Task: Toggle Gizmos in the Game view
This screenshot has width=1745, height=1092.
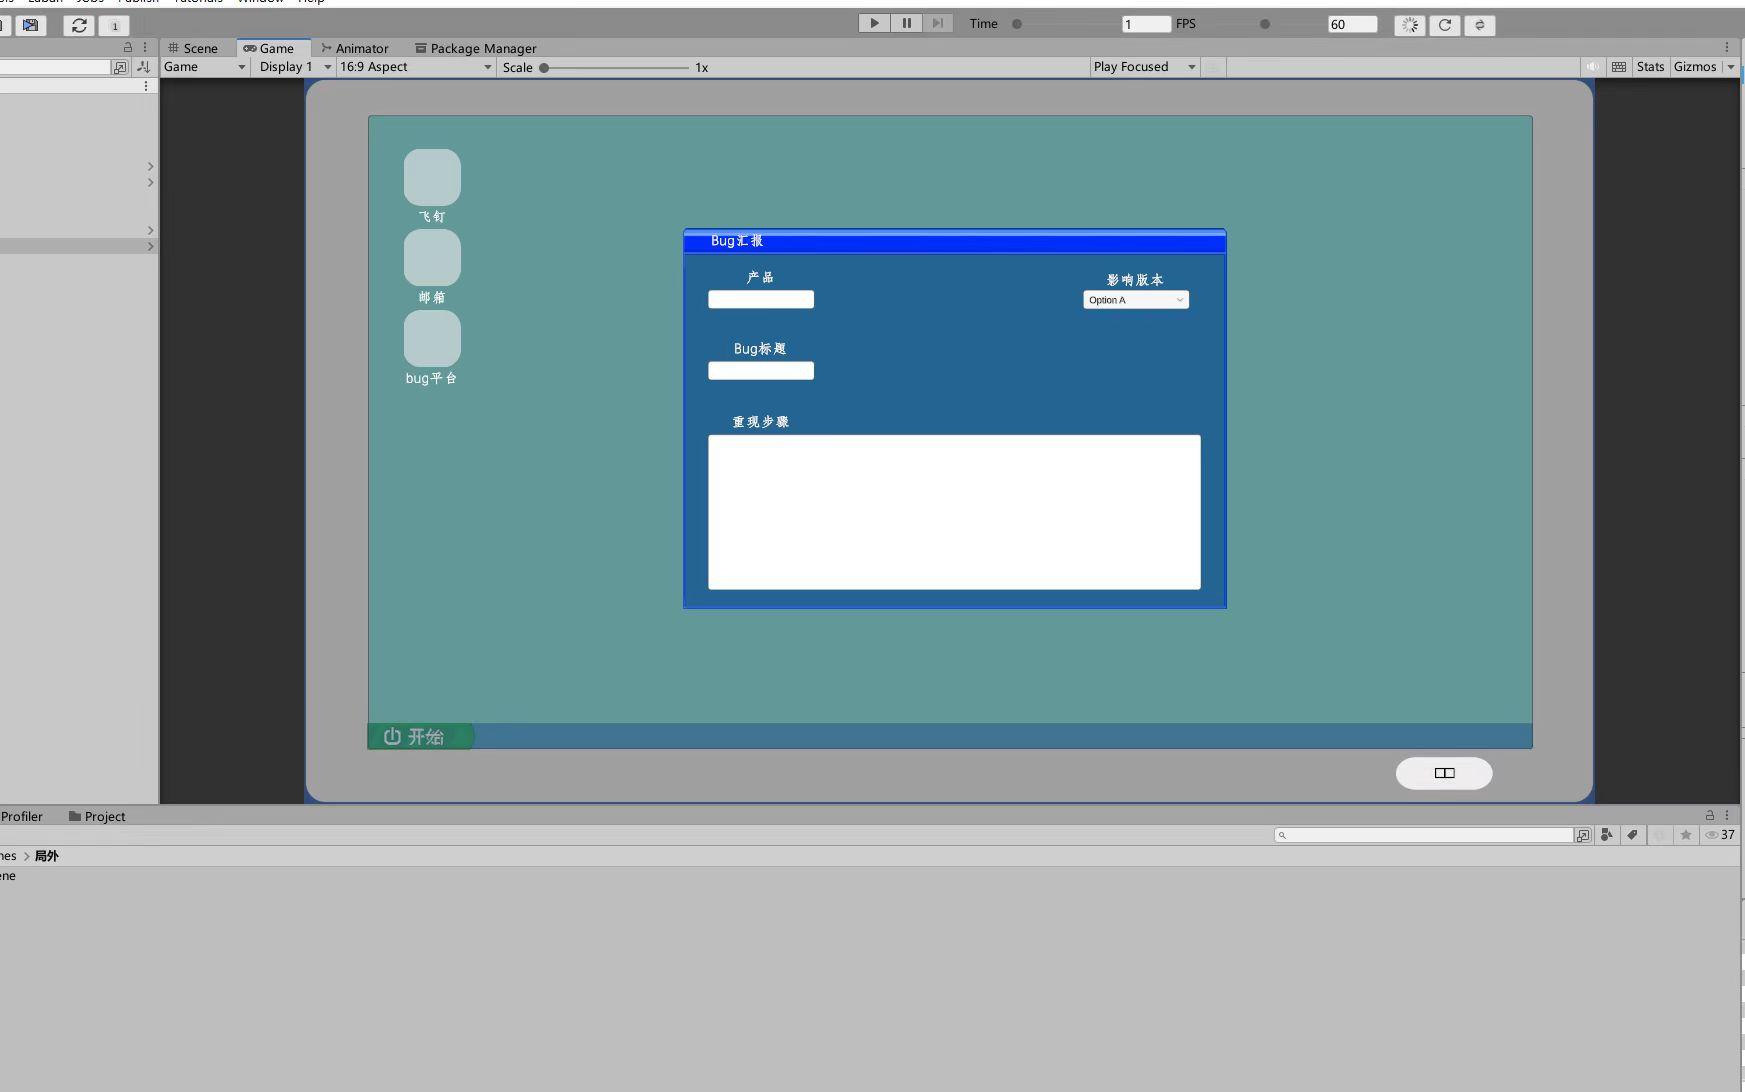Action: click(1694, 67)
